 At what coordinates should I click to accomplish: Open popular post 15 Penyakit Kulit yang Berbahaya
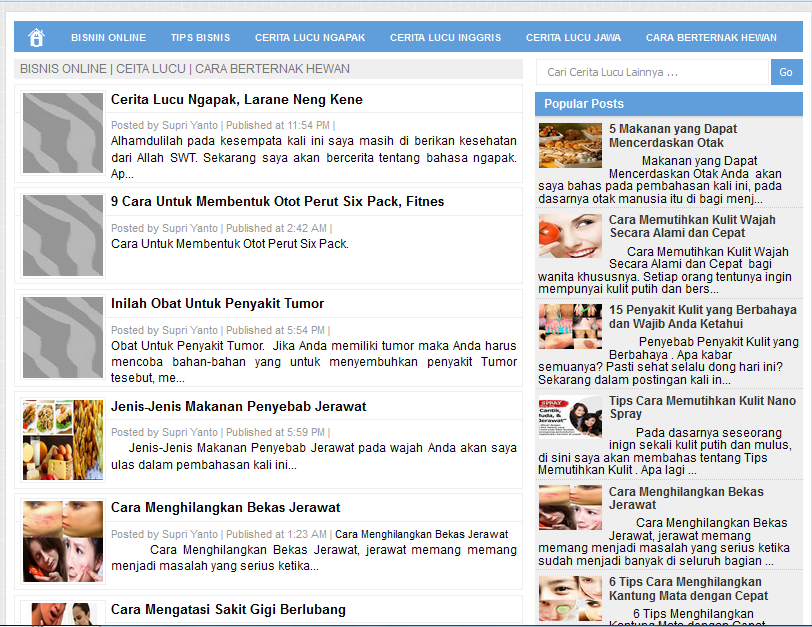(x=702, y=316)
